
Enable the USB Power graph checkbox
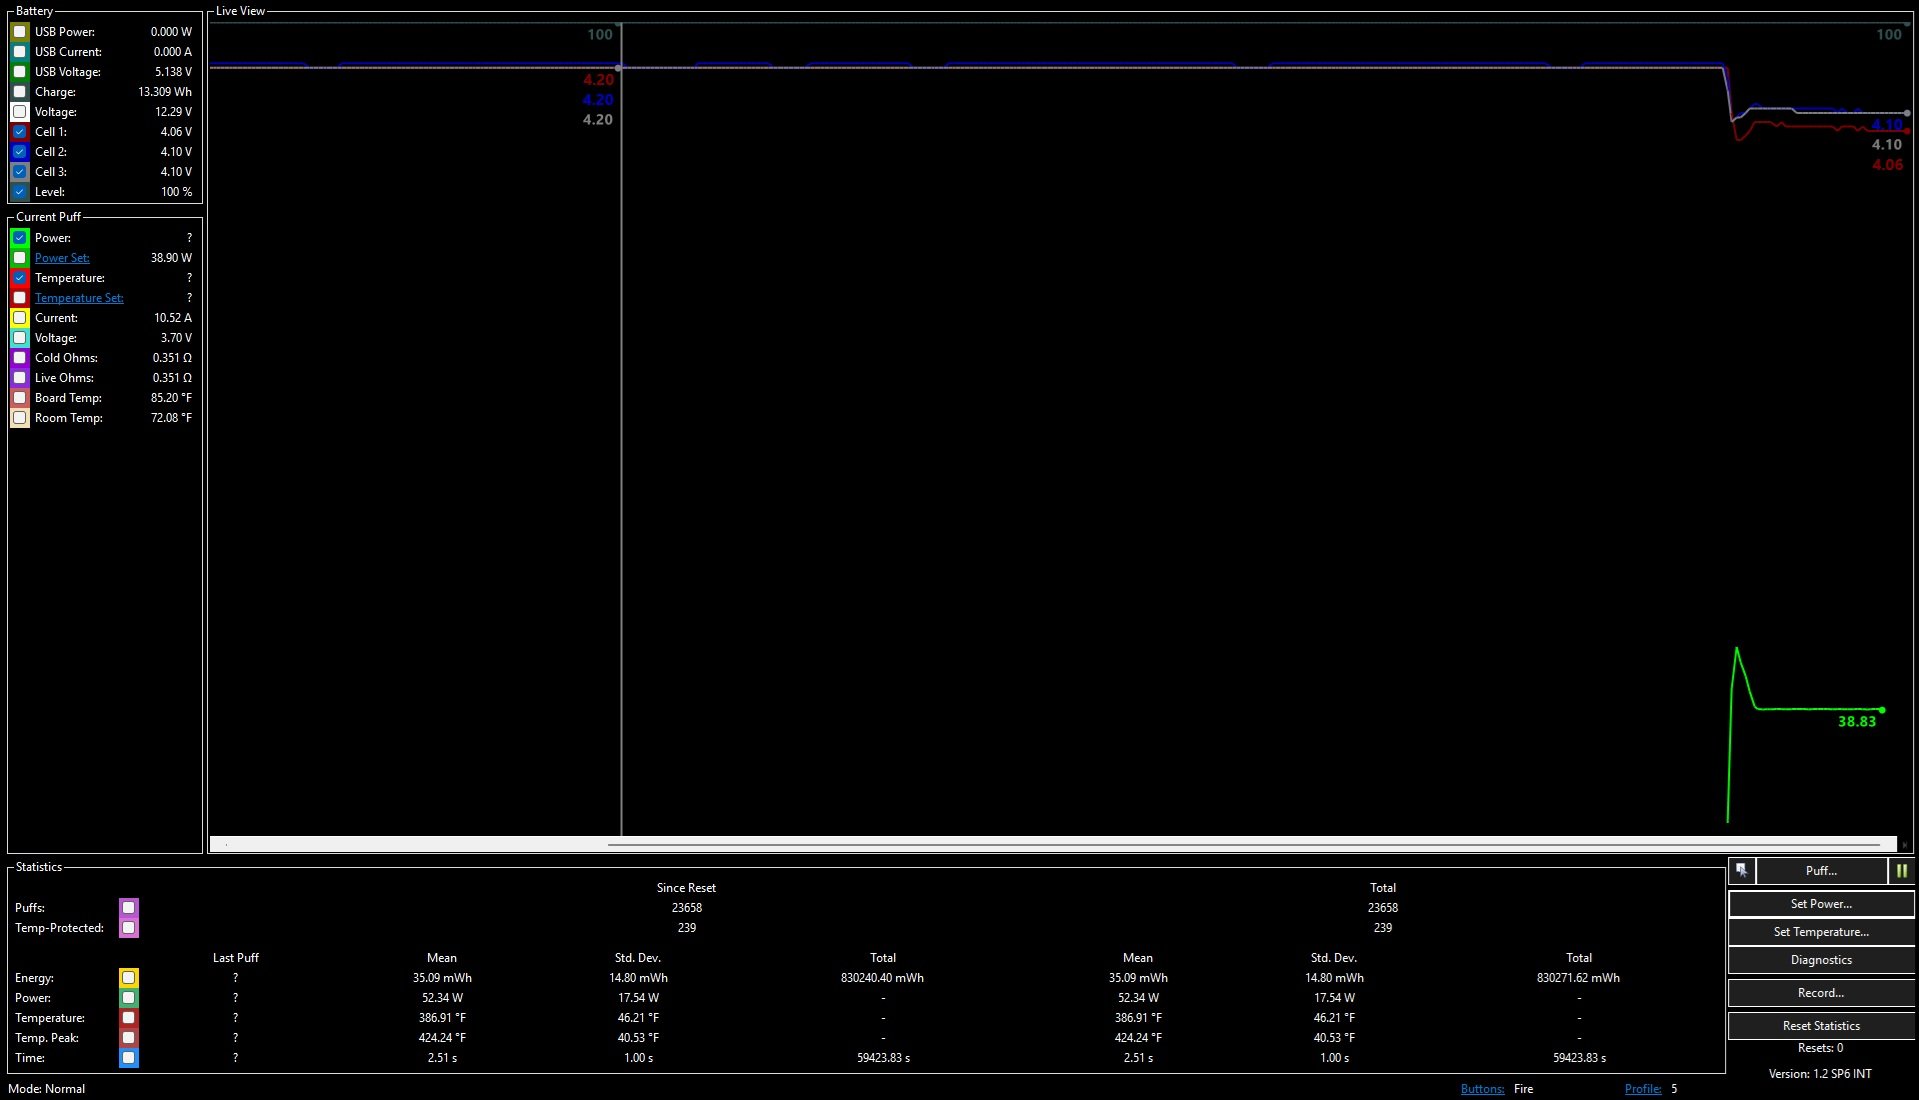pos(20,32)
